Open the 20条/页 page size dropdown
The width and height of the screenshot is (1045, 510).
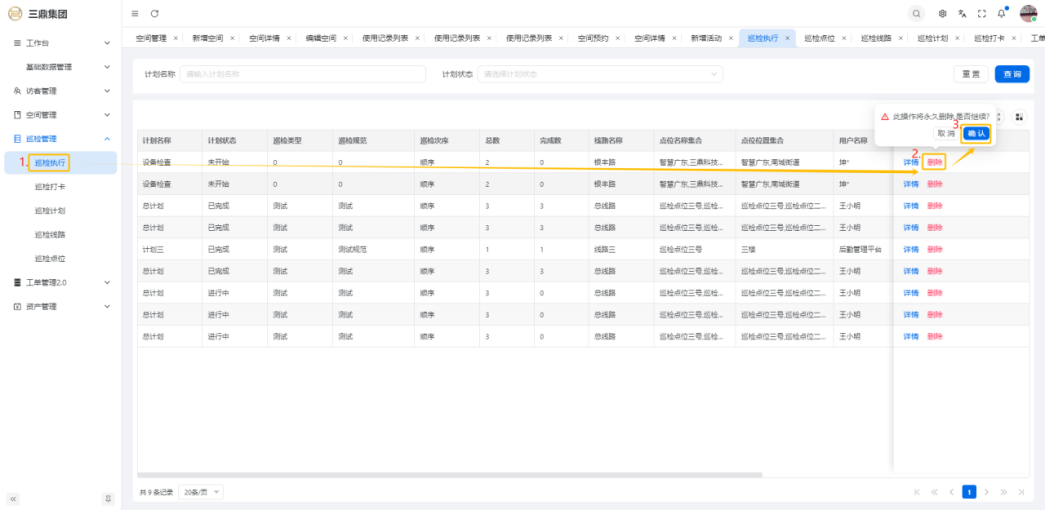coord(202,492)
